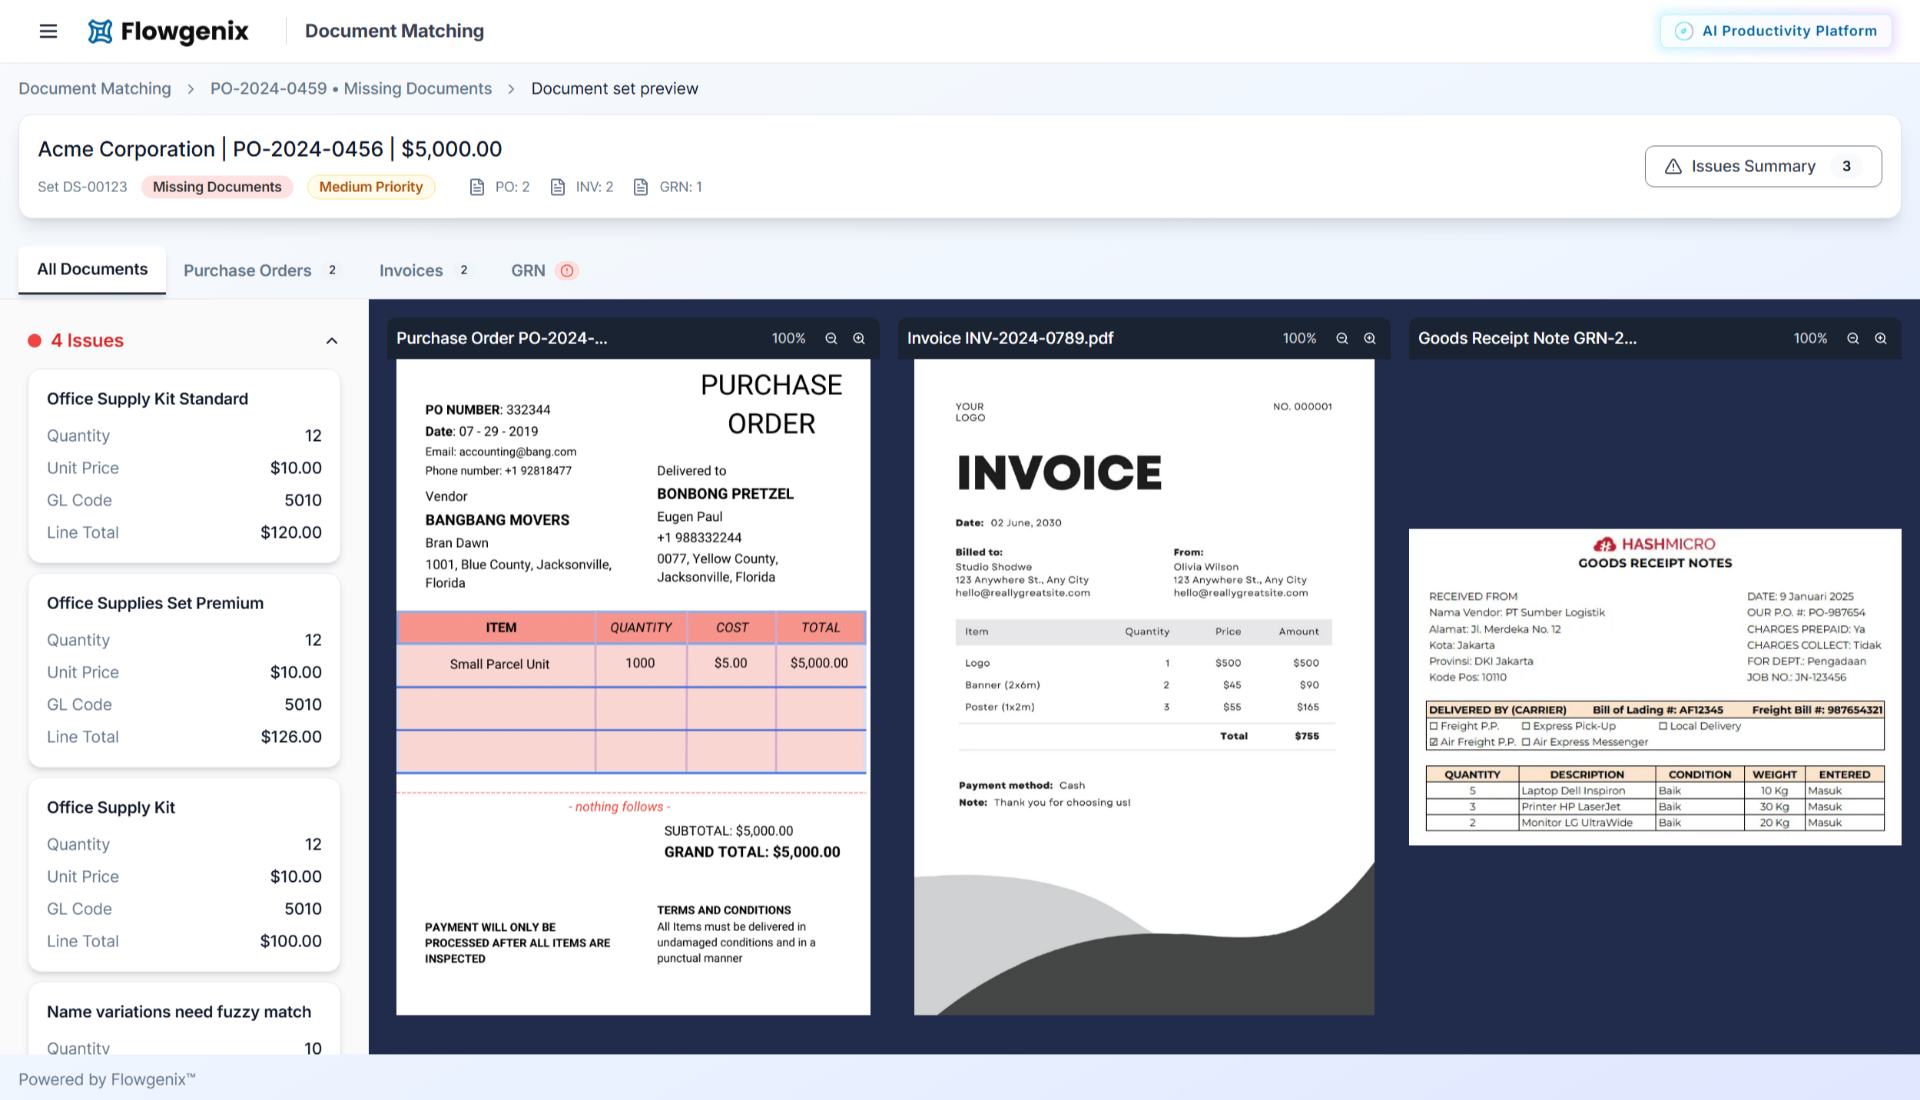Click the Acme Corporation PO-2024-0456 heading
The width and height of the screenshot is (1920, 1100).
pyautogui.click(x=270, y=149)
